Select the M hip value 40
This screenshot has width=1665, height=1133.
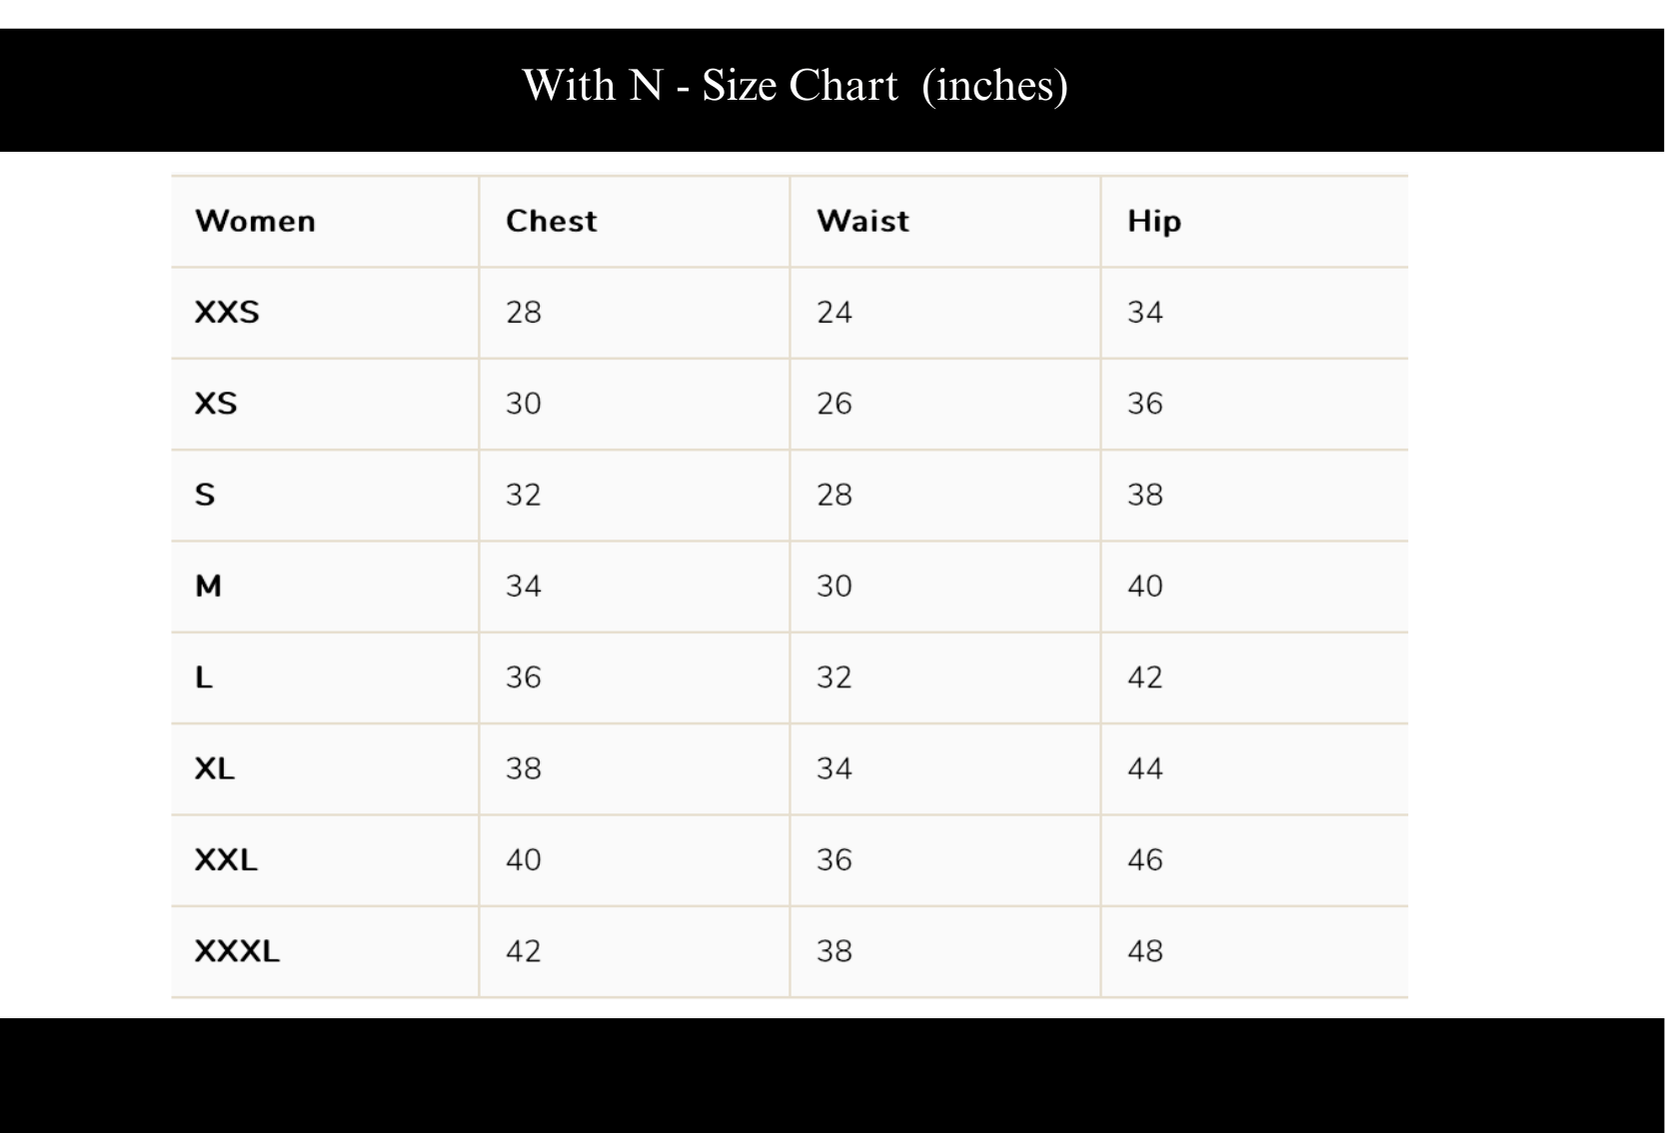(x=1145, y=586)
